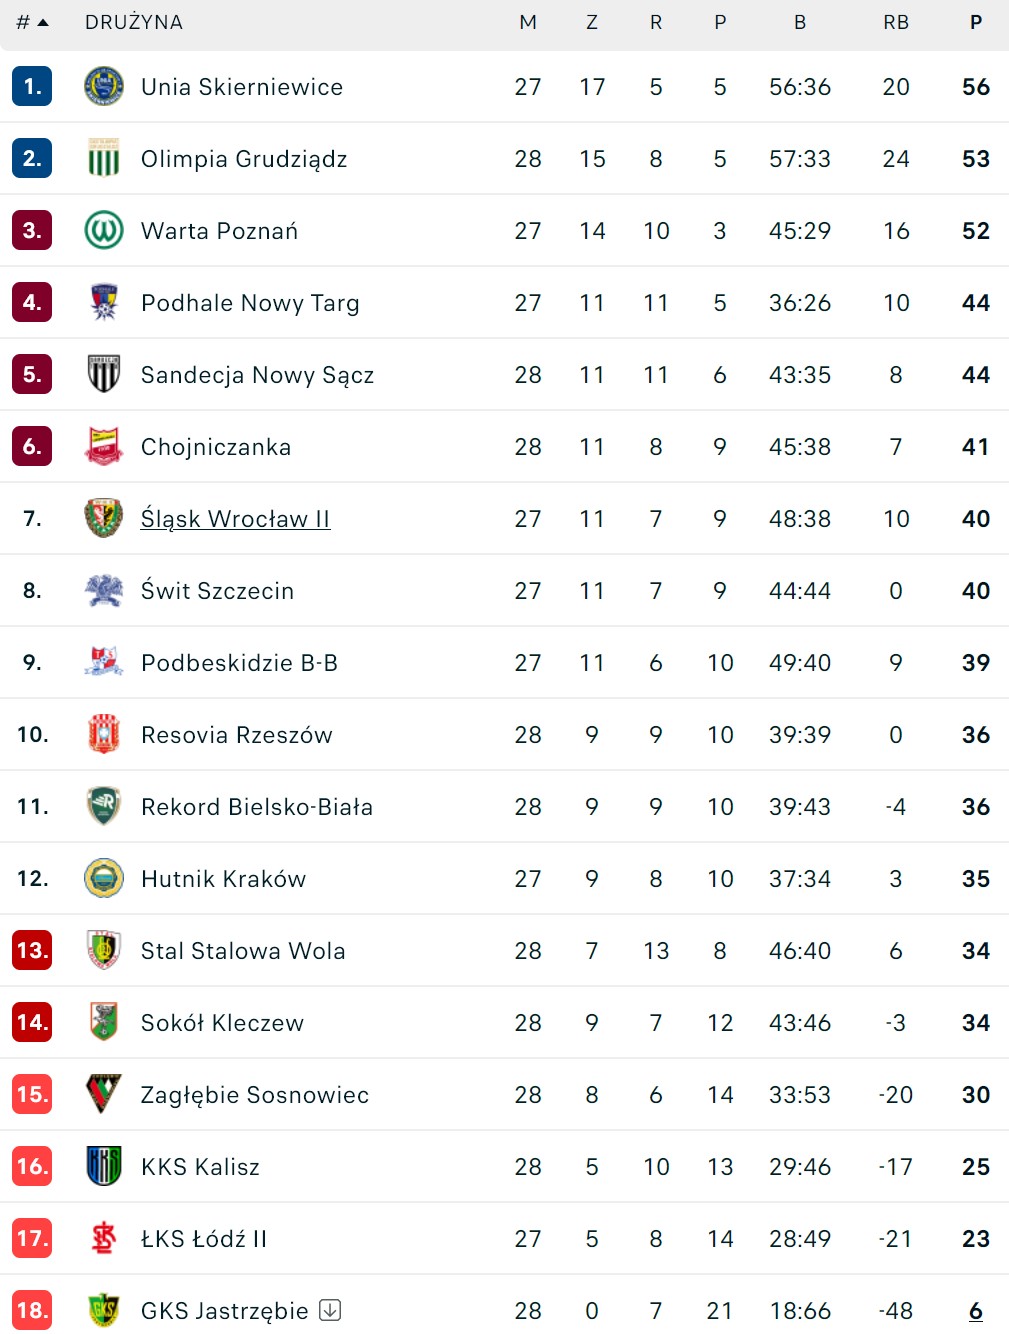Open the Podhale Nowy Targ team page
This screenshot has width=1009, height=1334.
(250, 303)
